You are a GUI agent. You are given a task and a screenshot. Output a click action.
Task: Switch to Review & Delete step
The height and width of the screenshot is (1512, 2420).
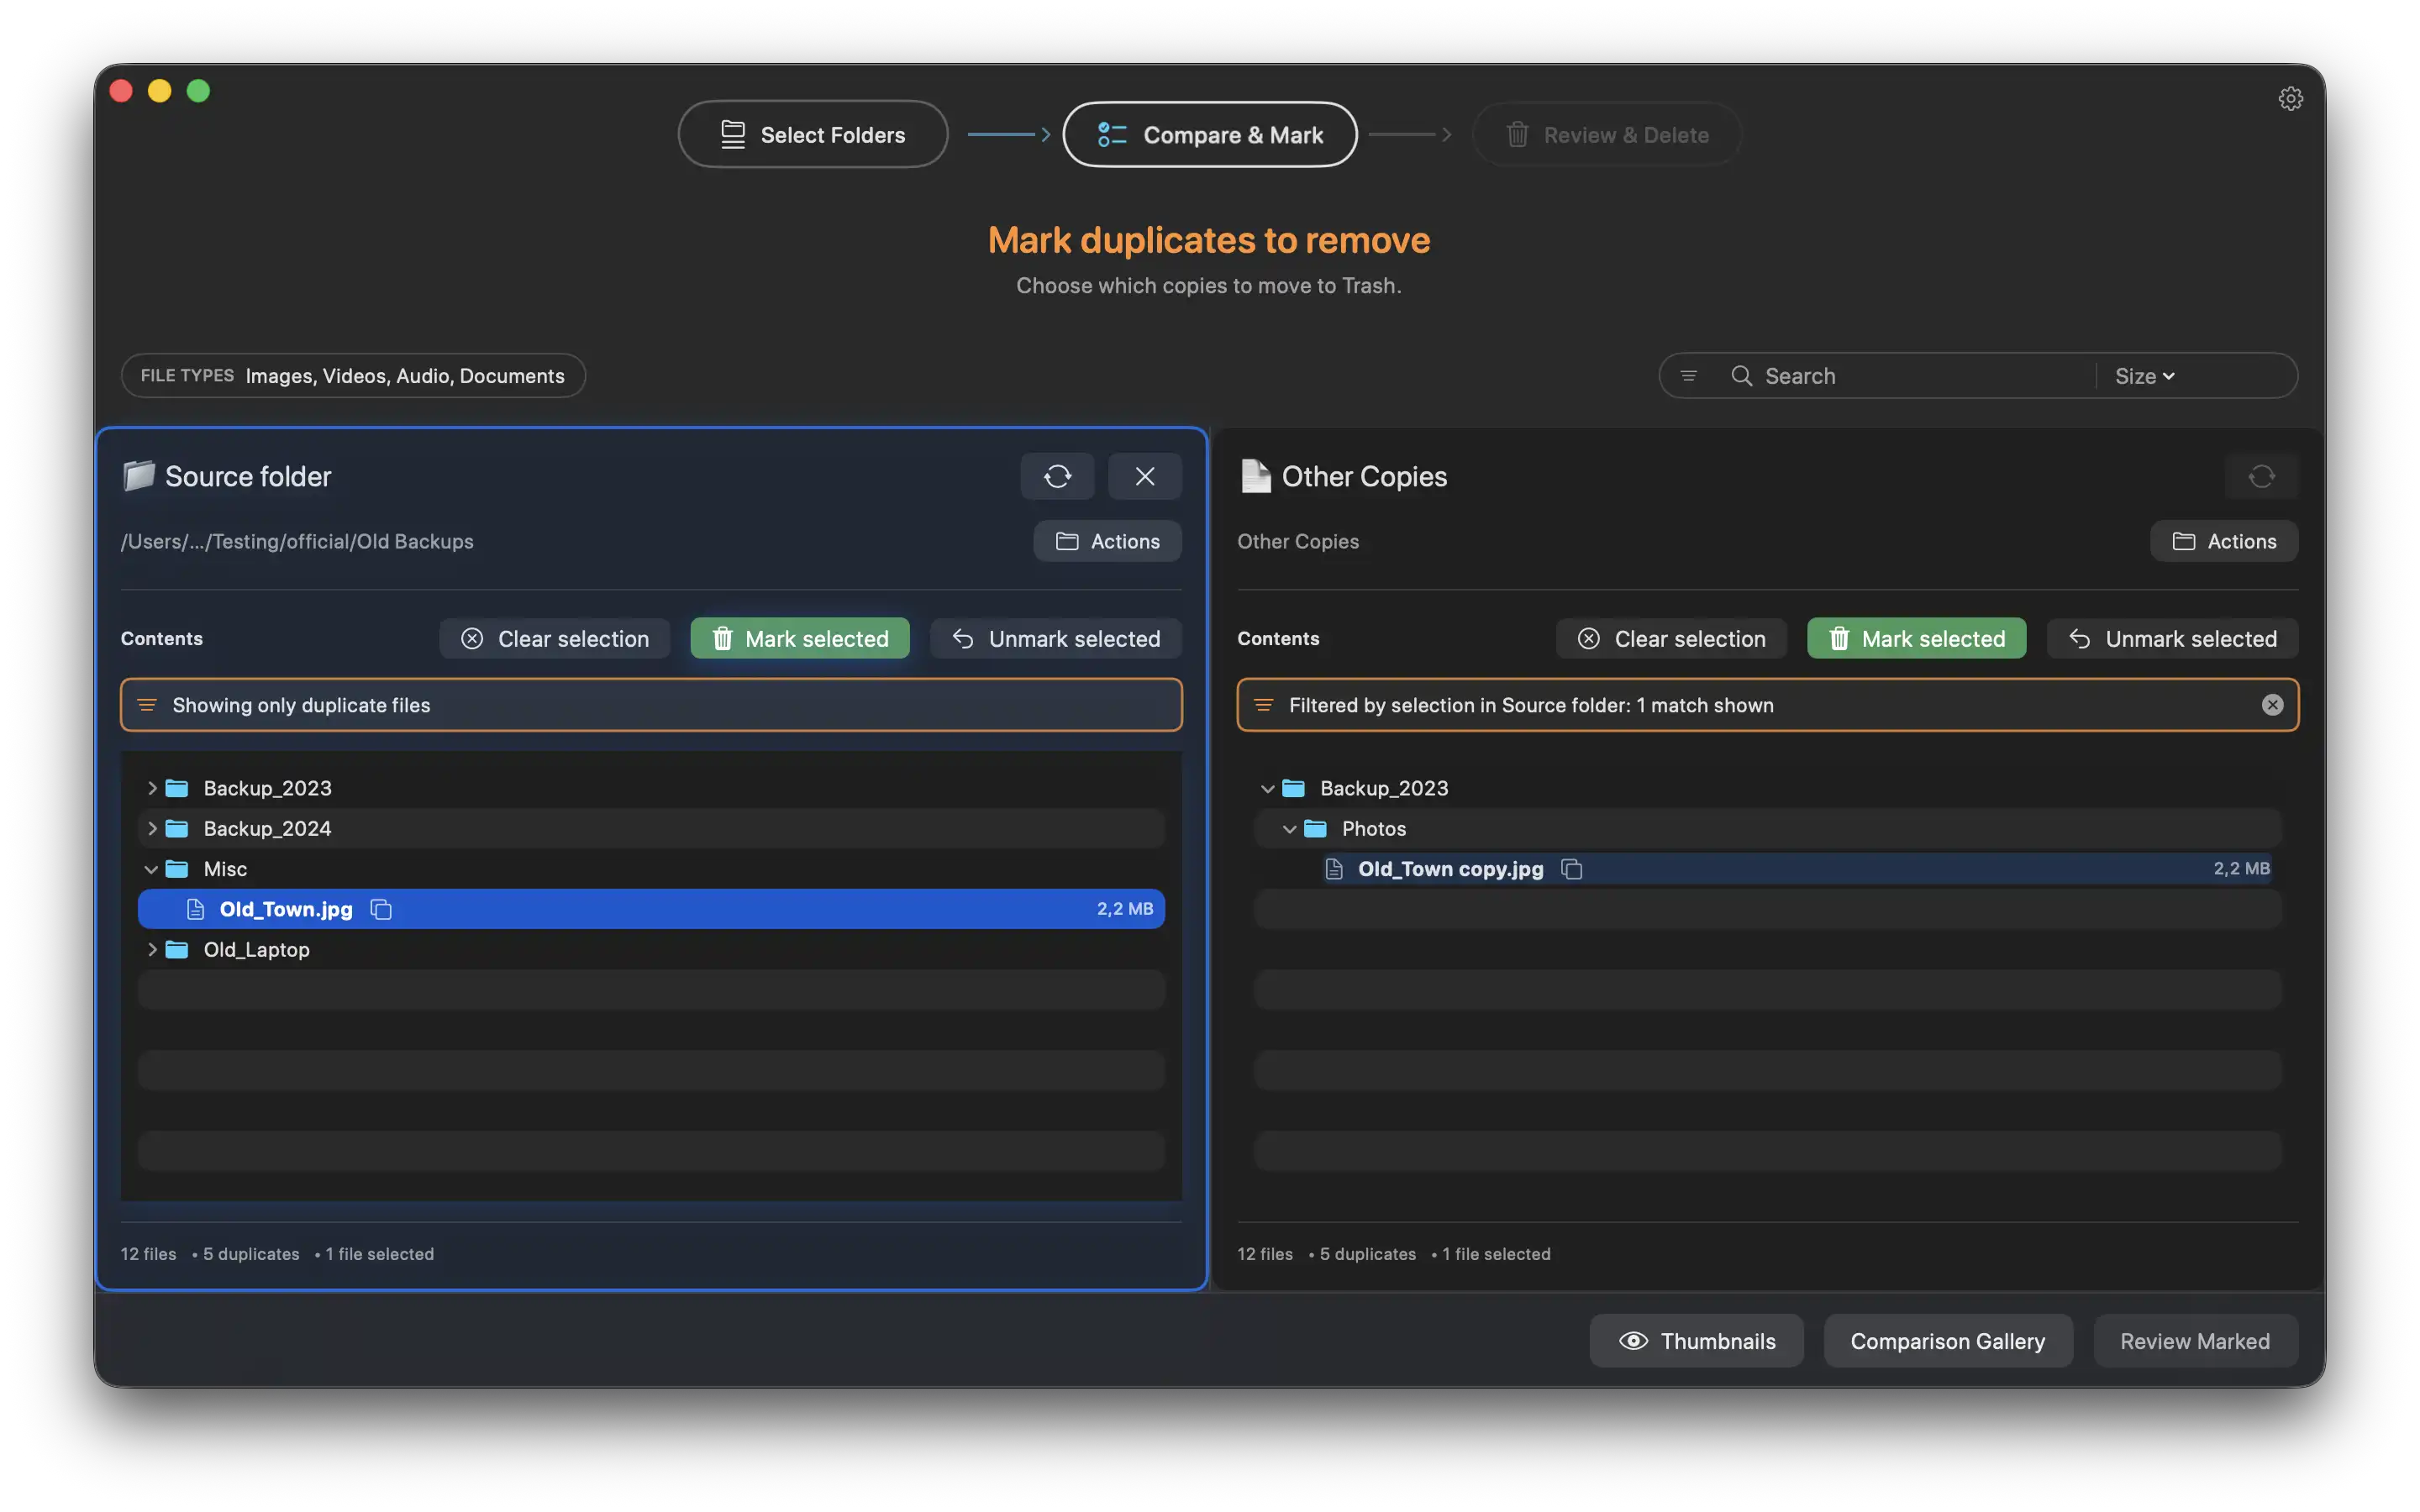click(1606, 135)
